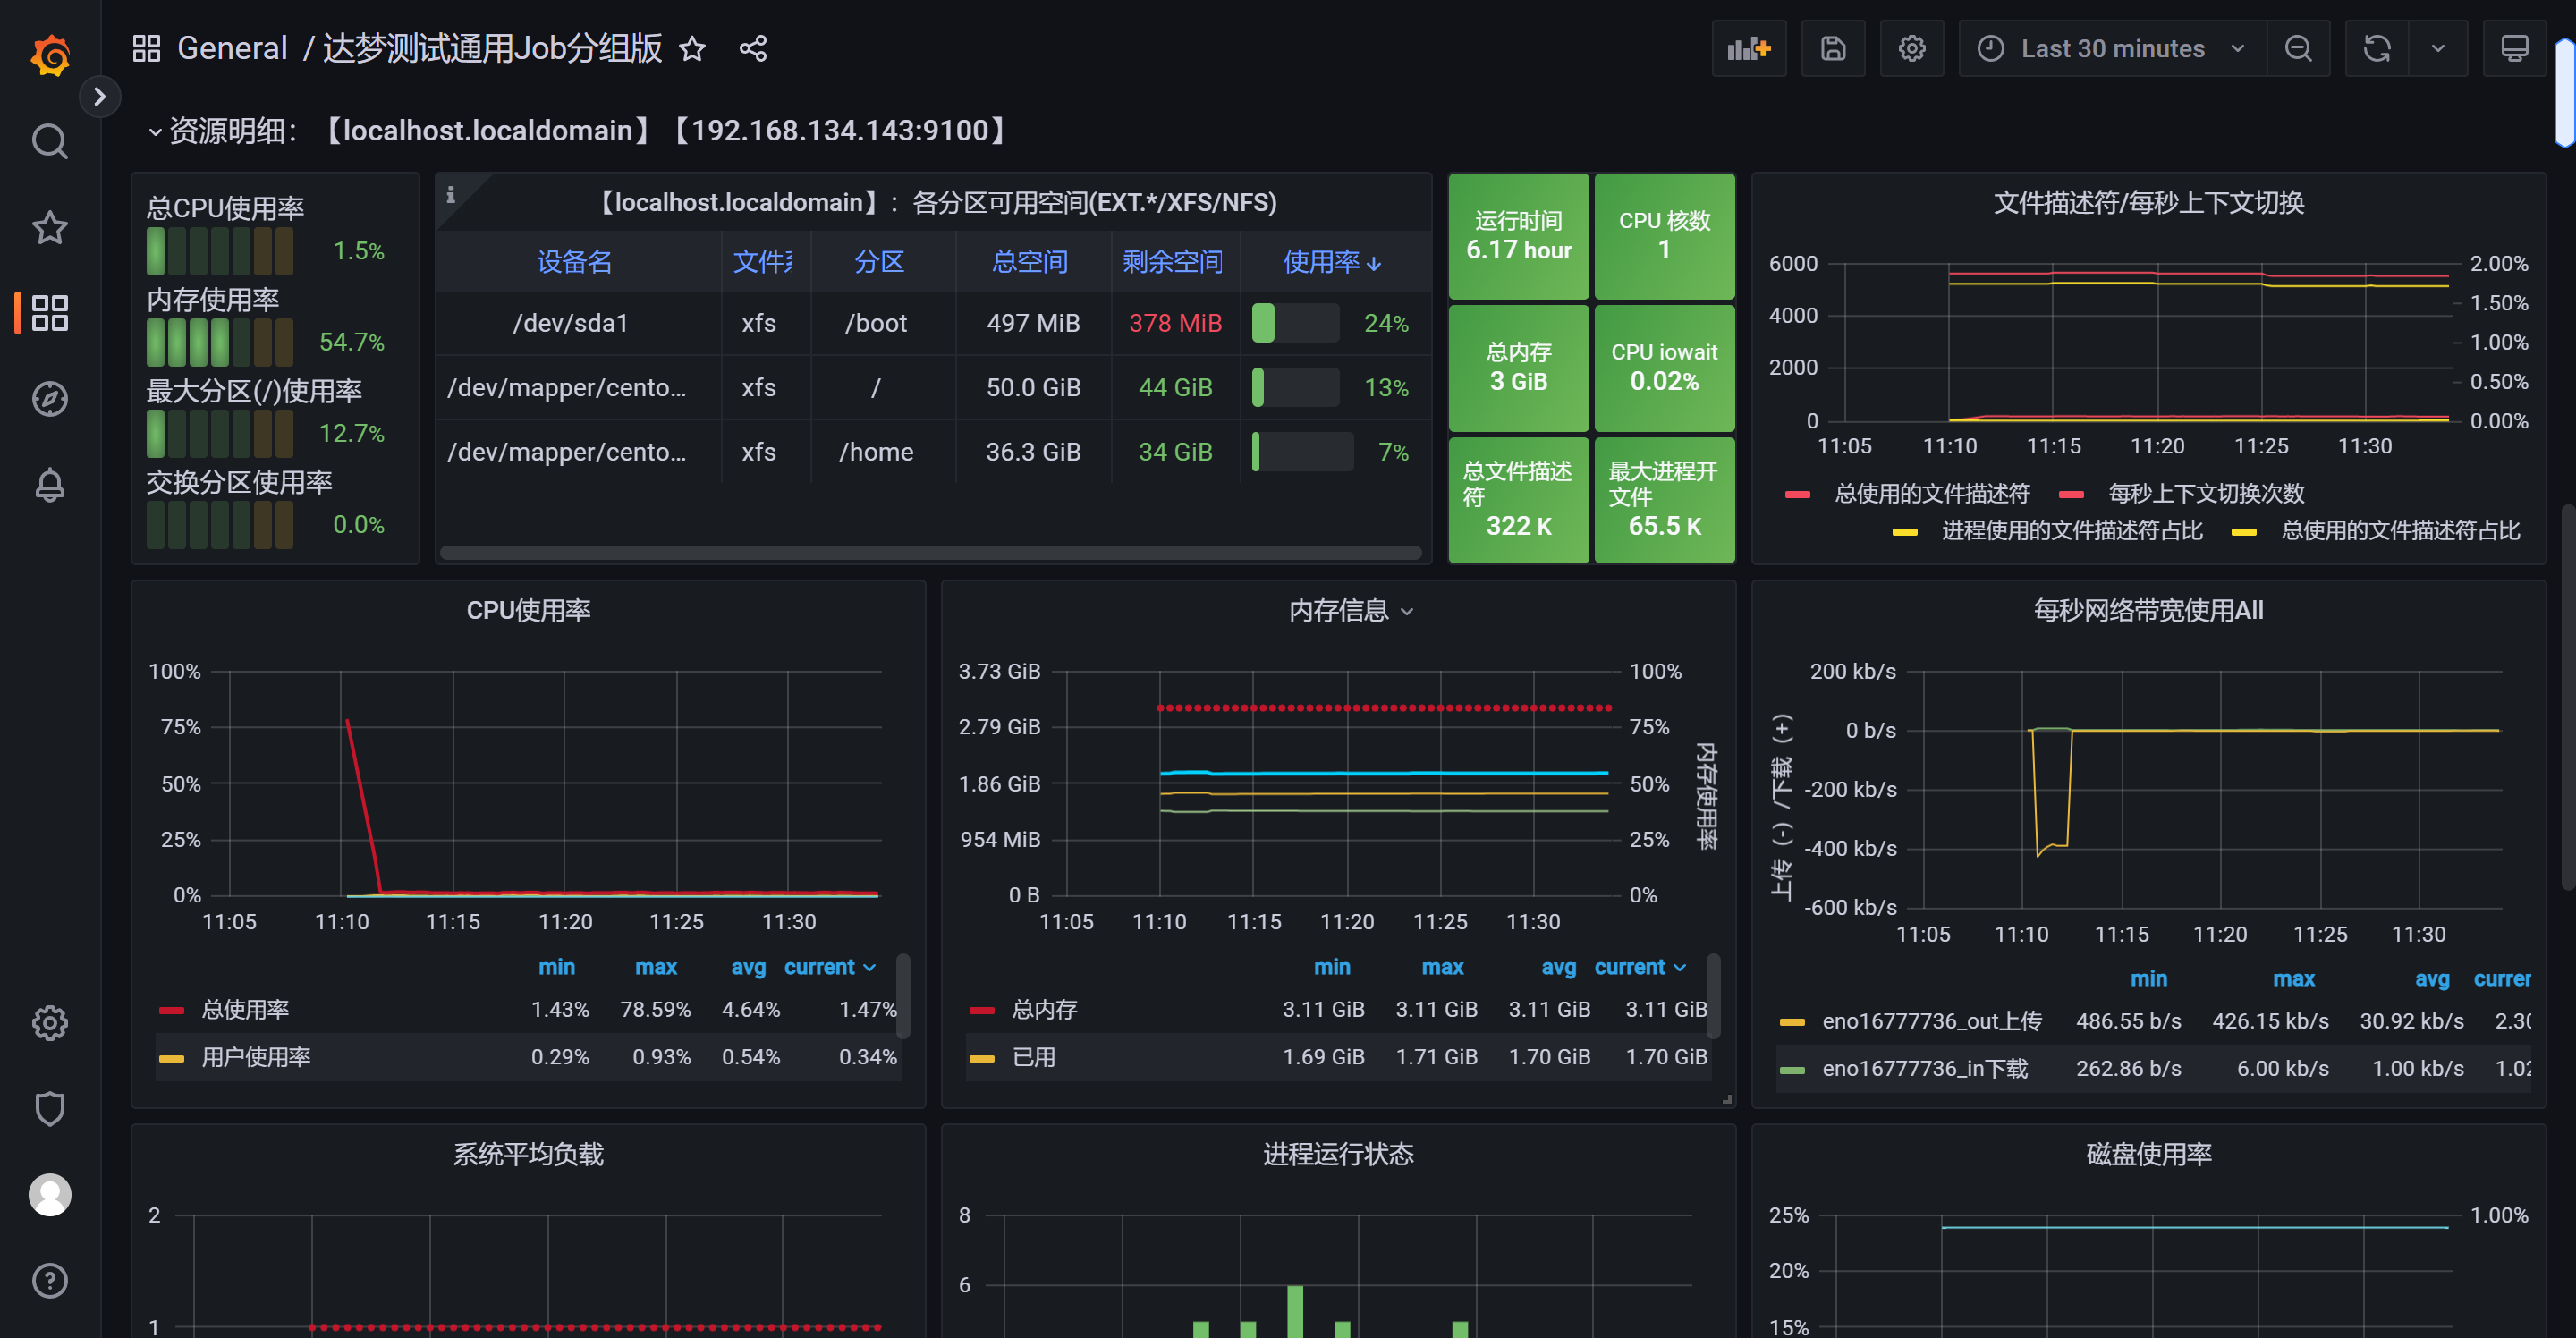Screen dimensions: 2576x1338
Task: Save dashboard using the disk icon
Action: click(x=1833, y=48)
